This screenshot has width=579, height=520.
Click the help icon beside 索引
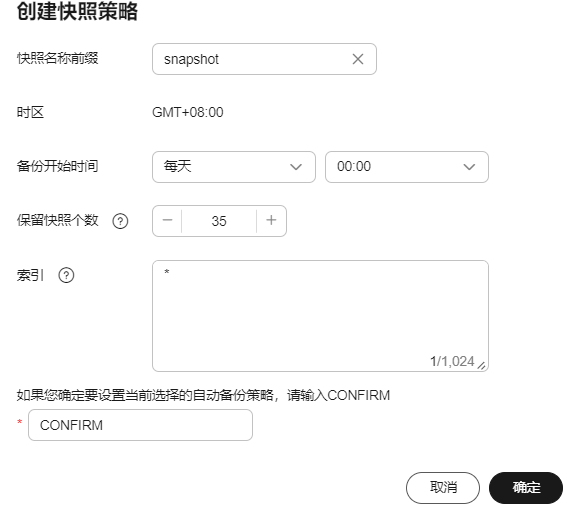tap(66, 276)
